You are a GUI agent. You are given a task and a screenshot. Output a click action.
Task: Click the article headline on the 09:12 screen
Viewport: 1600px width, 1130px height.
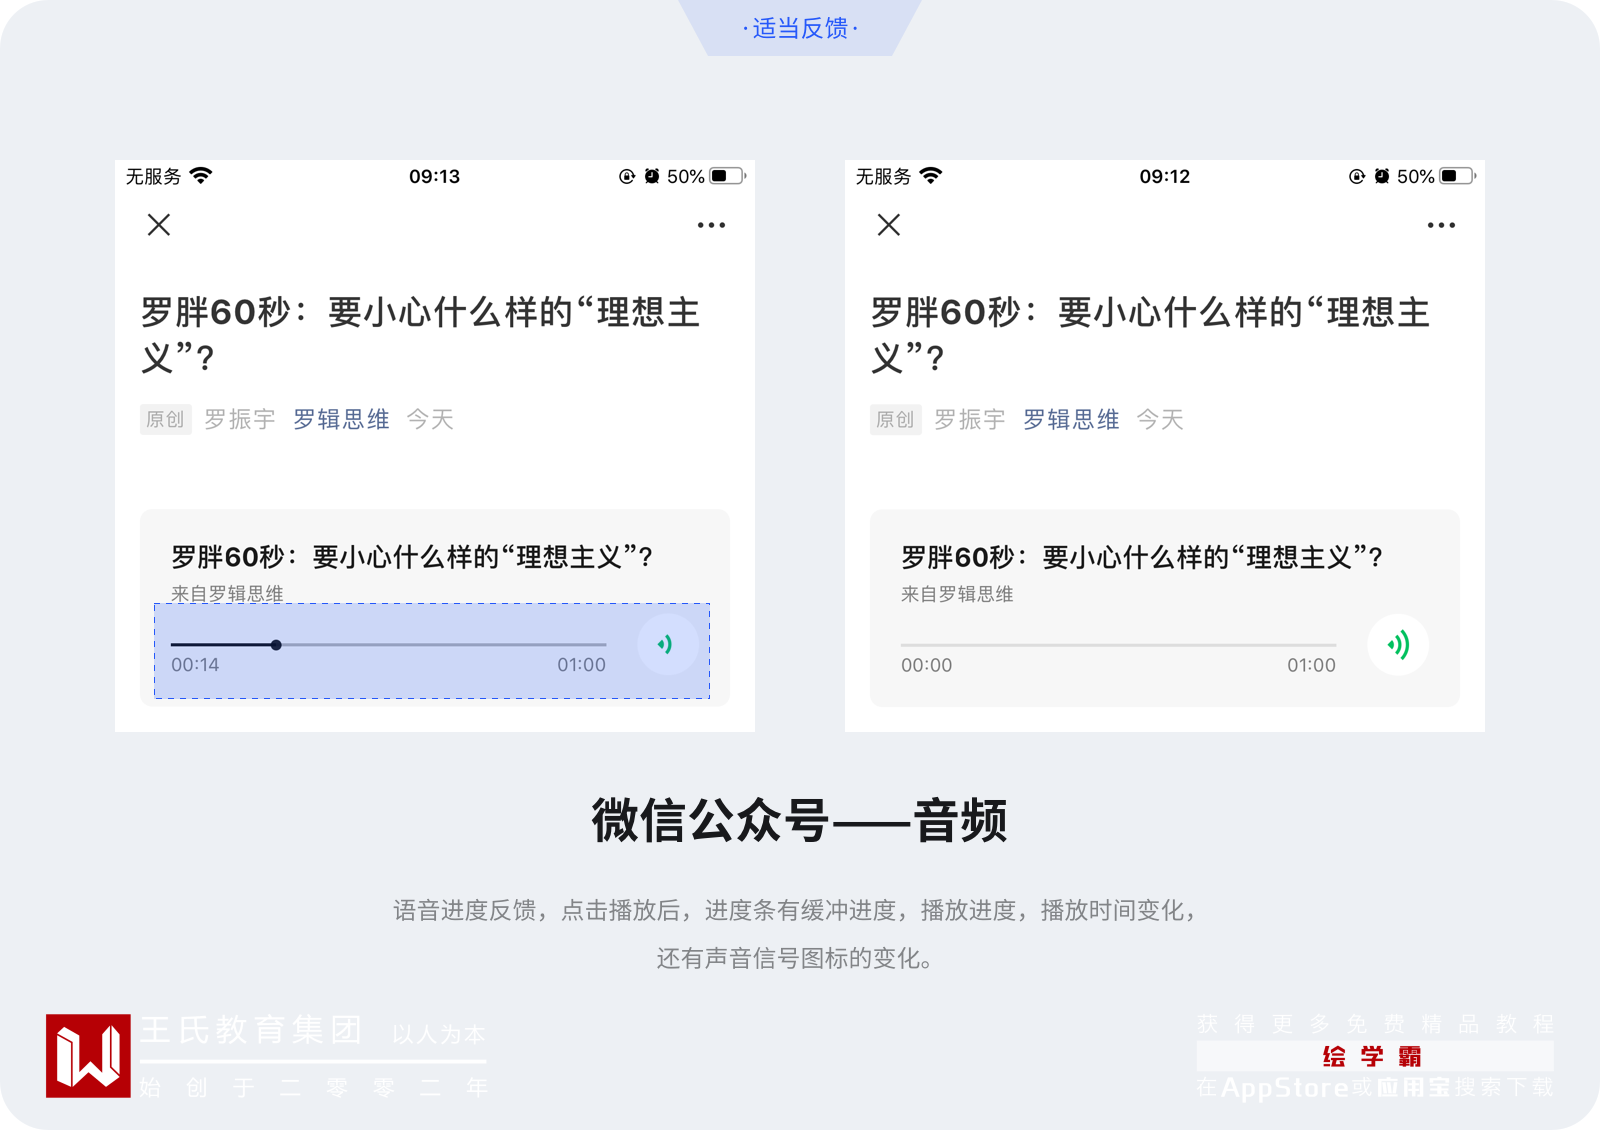1150,334
